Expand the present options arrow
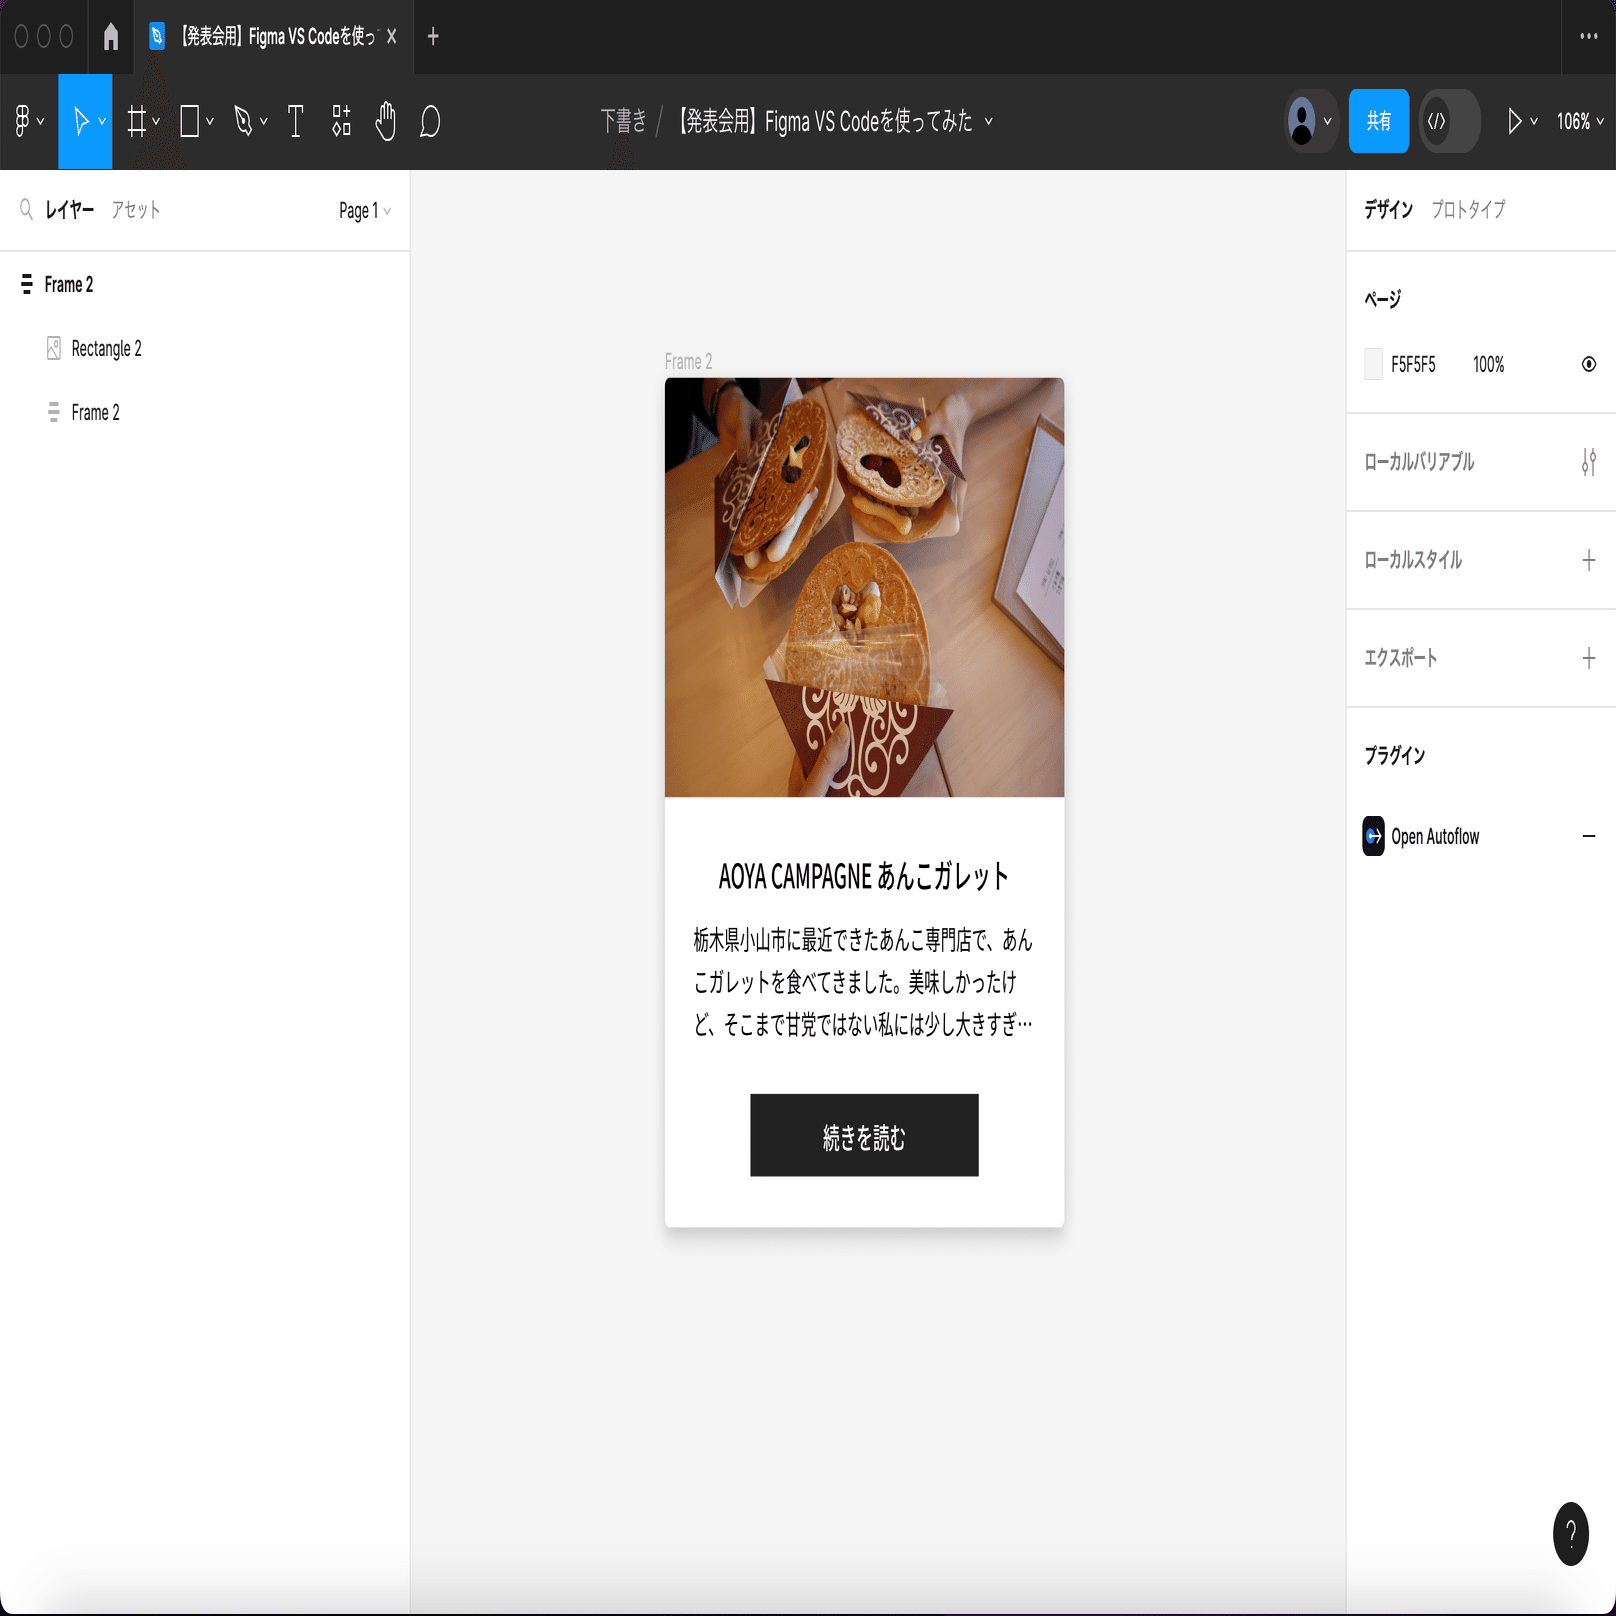The height and width of the screenshot is (1616, 1616). pyautogui.click(x=1534, y=122)
